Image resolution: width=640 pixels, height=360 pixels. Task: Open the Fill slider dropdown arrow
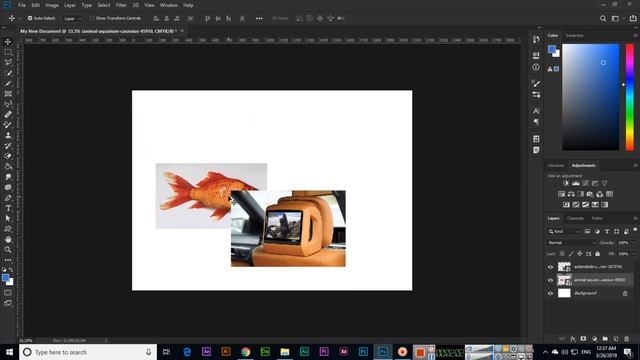coord(634,254)
